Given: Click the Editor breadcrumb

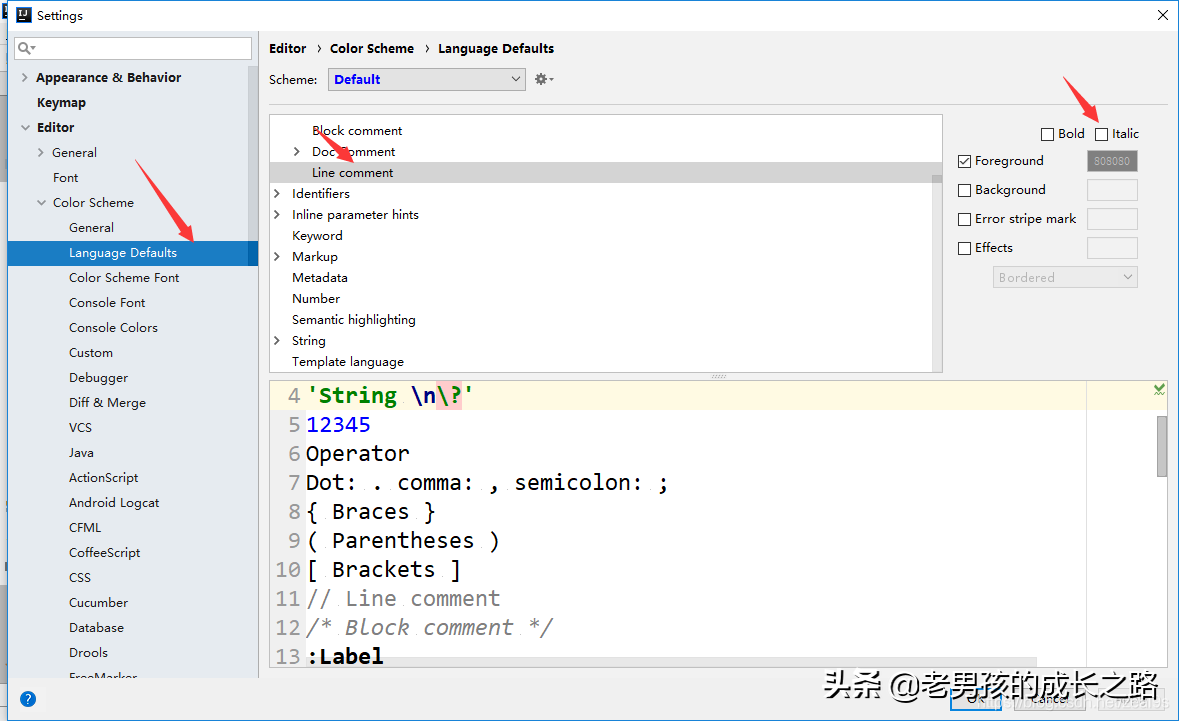Looking at the screenshot, I should point(287,48).
